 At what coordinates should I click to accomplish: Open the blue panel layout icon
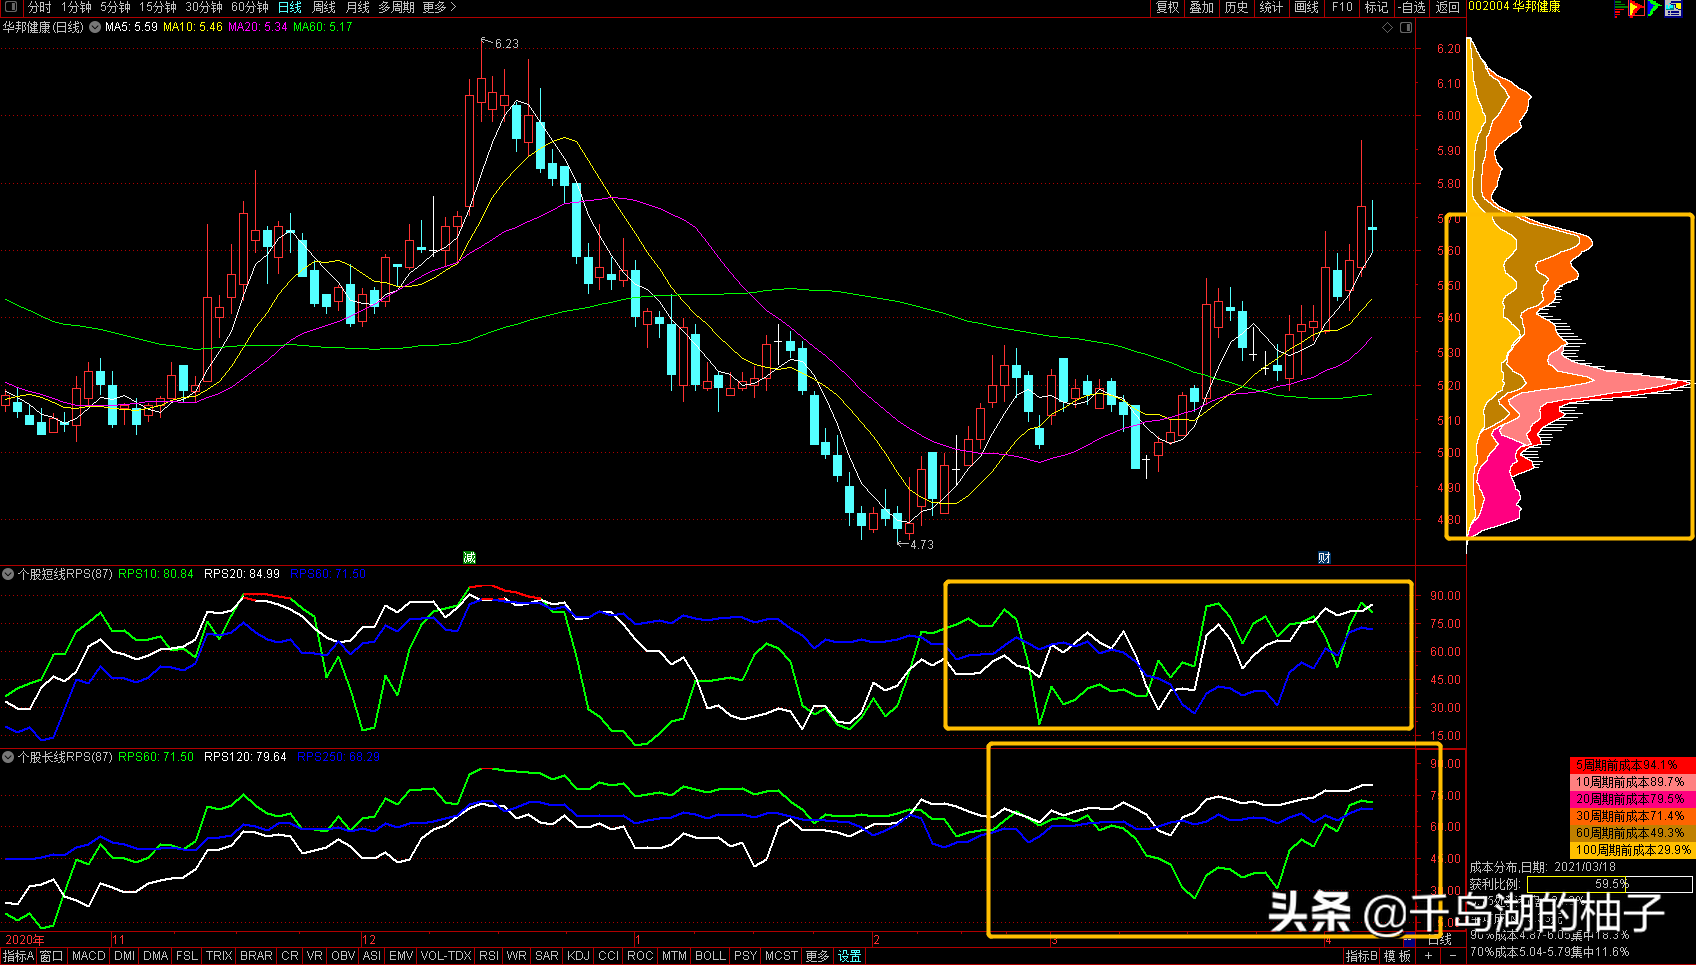1673,8
